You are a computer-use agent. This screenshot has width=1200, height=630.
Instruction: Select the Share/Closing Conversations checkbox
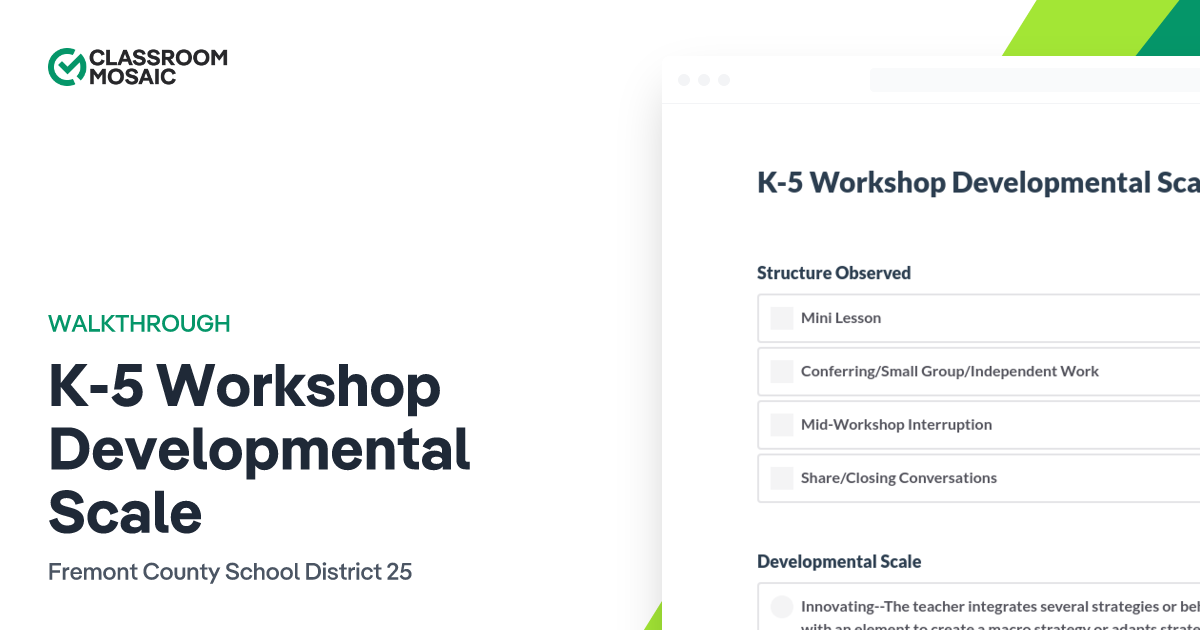coord(780,477)
